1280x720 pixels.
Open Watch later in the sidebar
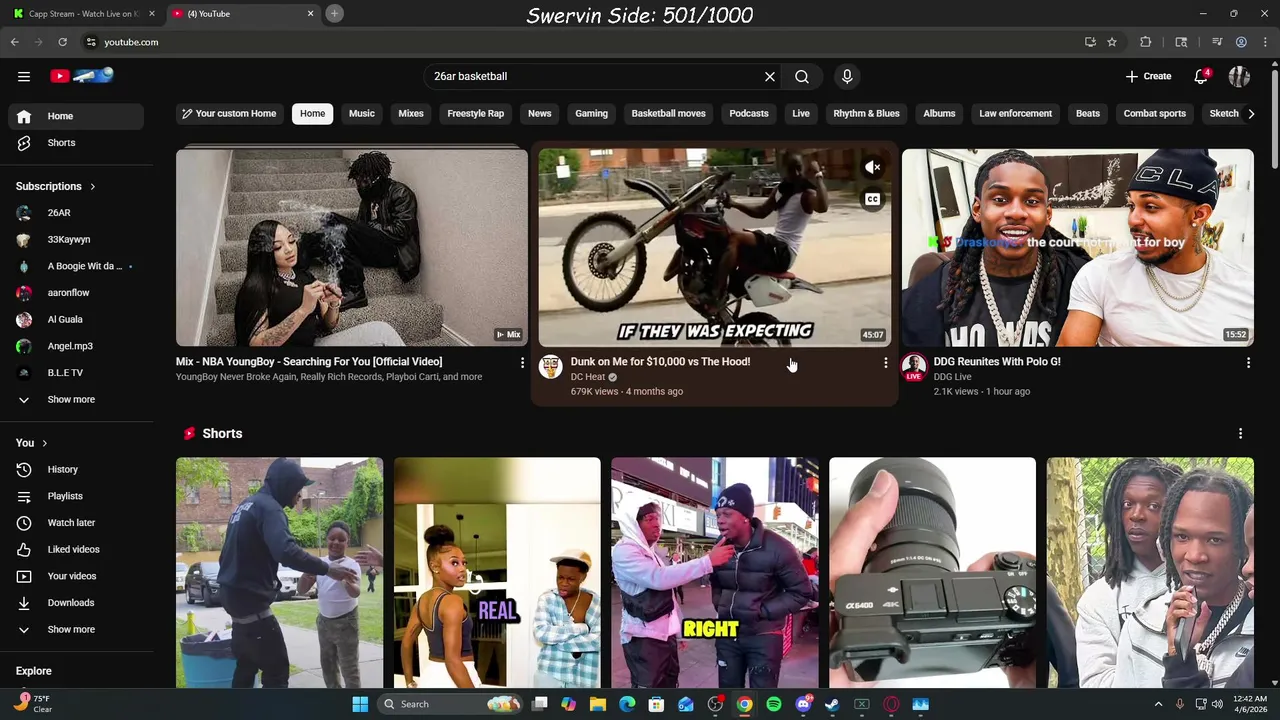point(76,523)
